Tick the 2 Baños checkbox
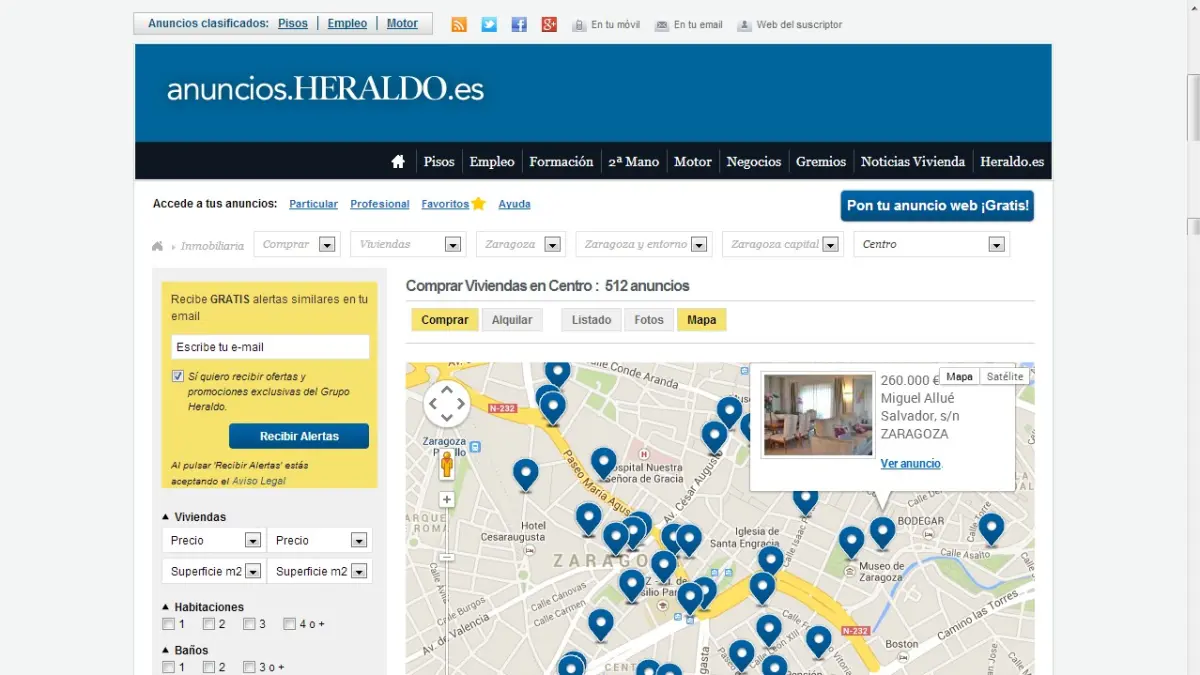The height and width of the screenshot is (675, 1200). [x=209, y=667]
